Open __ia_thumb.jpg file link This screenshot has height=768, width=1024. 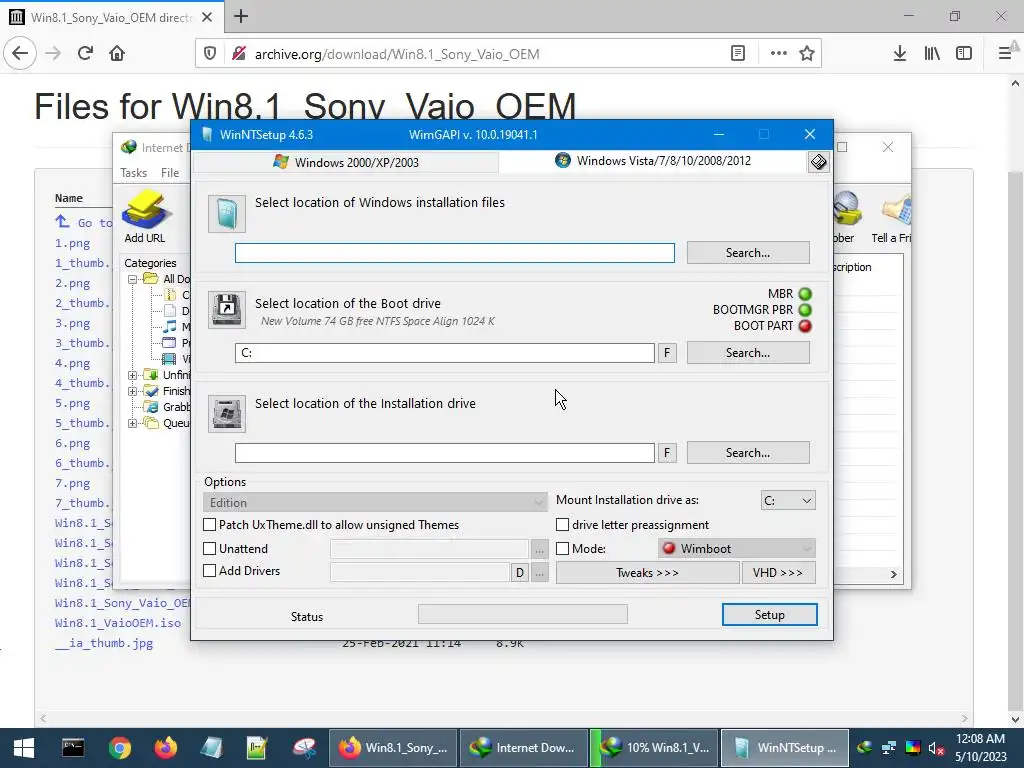[104, 643]
